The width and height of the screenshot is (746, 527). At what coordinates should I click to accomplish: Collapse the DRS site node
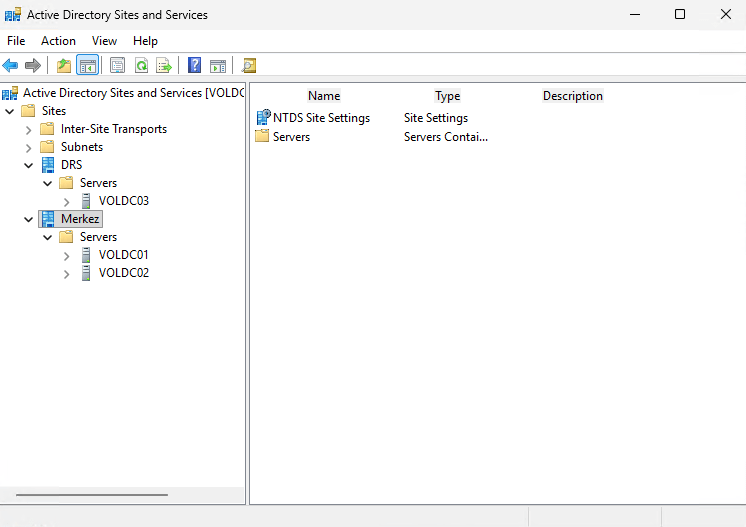tap(29, 165)
